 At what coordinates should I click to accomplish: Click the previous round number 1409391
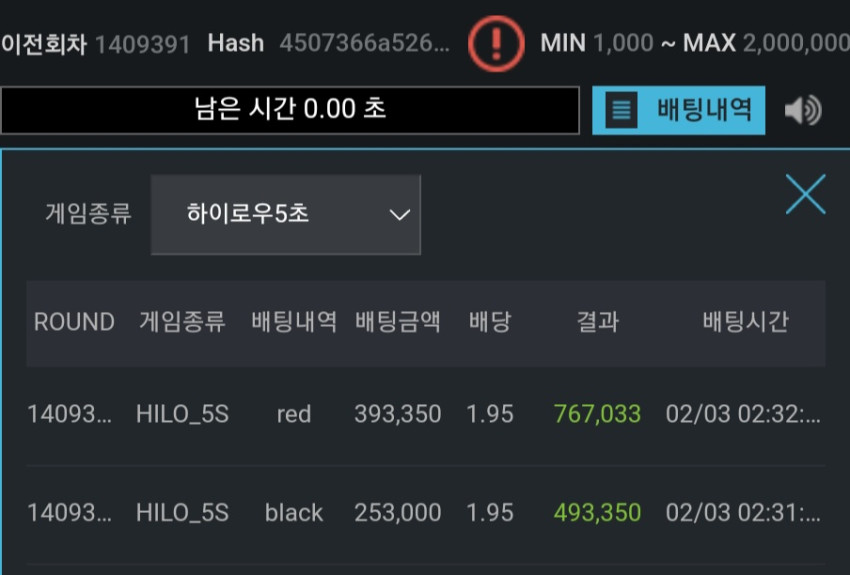click(143, 45)
